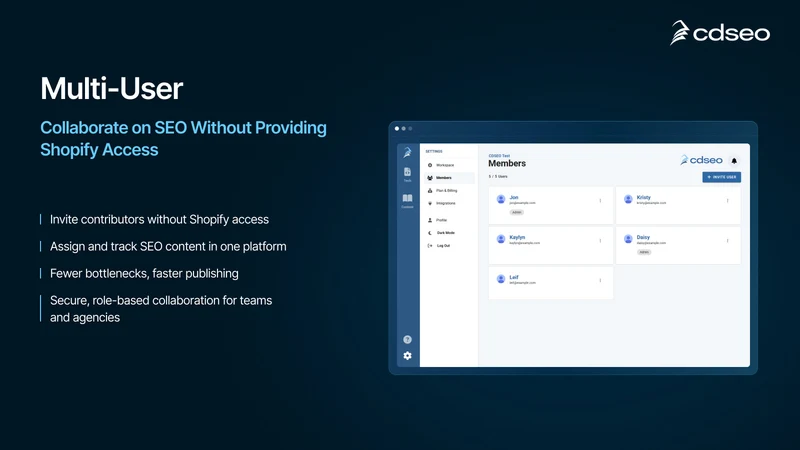Click the cdseo logo in the app header

tap(701, 160)
